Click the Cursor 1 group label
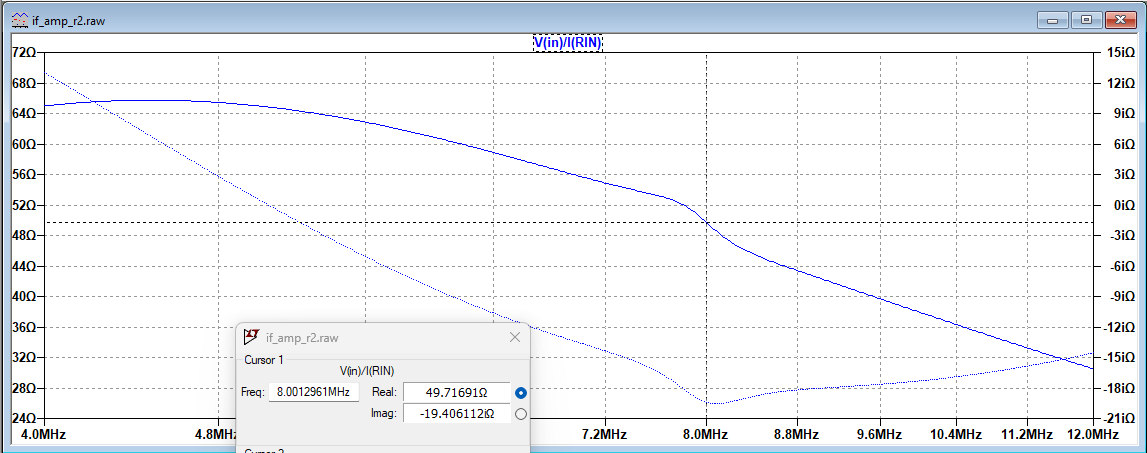The height and width of the screenshot is (453, 1147). [x=263, y=360]
